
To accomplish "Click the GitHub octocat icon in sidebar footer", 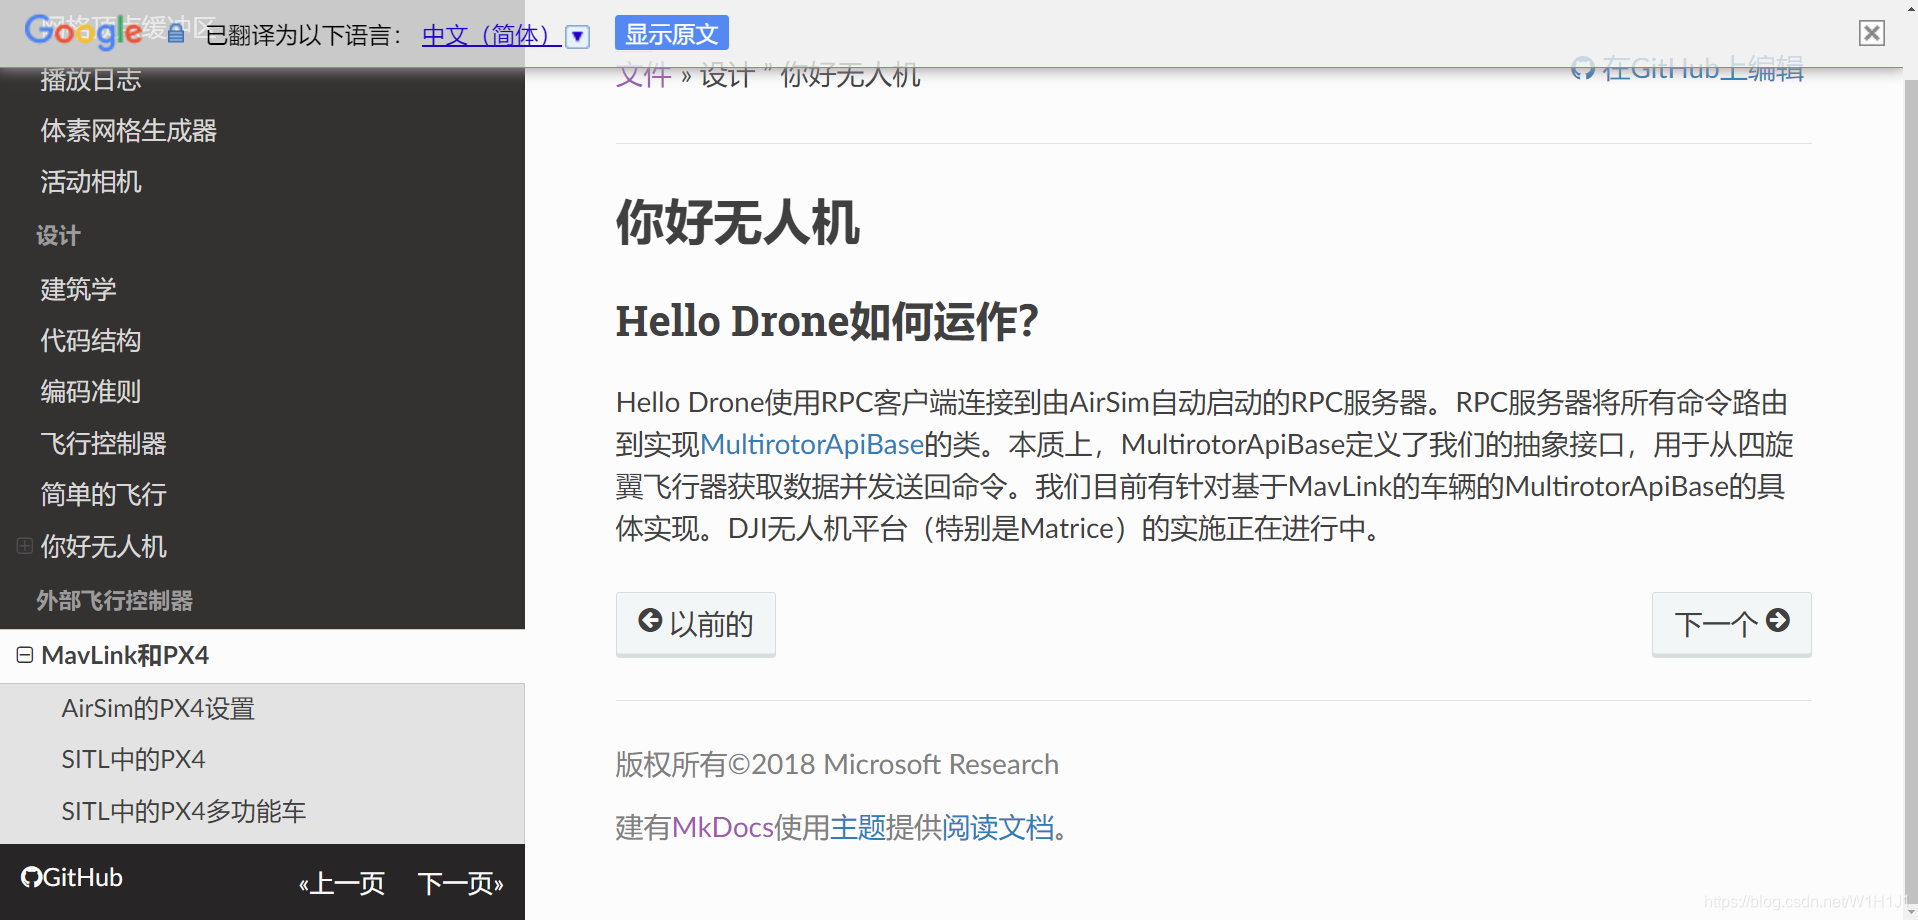I will click(x=31, y=877).
